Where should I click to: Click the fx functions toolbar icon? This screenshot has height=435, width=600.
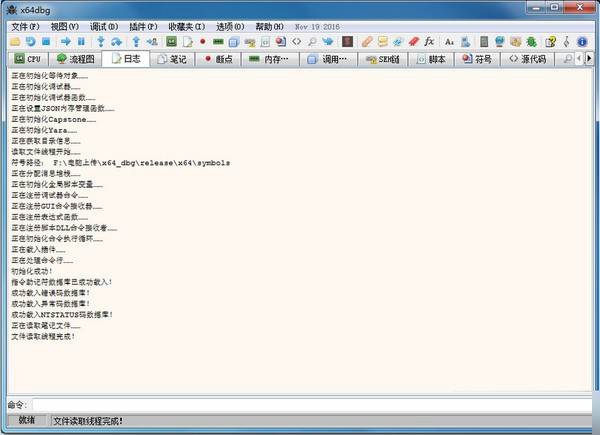(x=429, y=42)
